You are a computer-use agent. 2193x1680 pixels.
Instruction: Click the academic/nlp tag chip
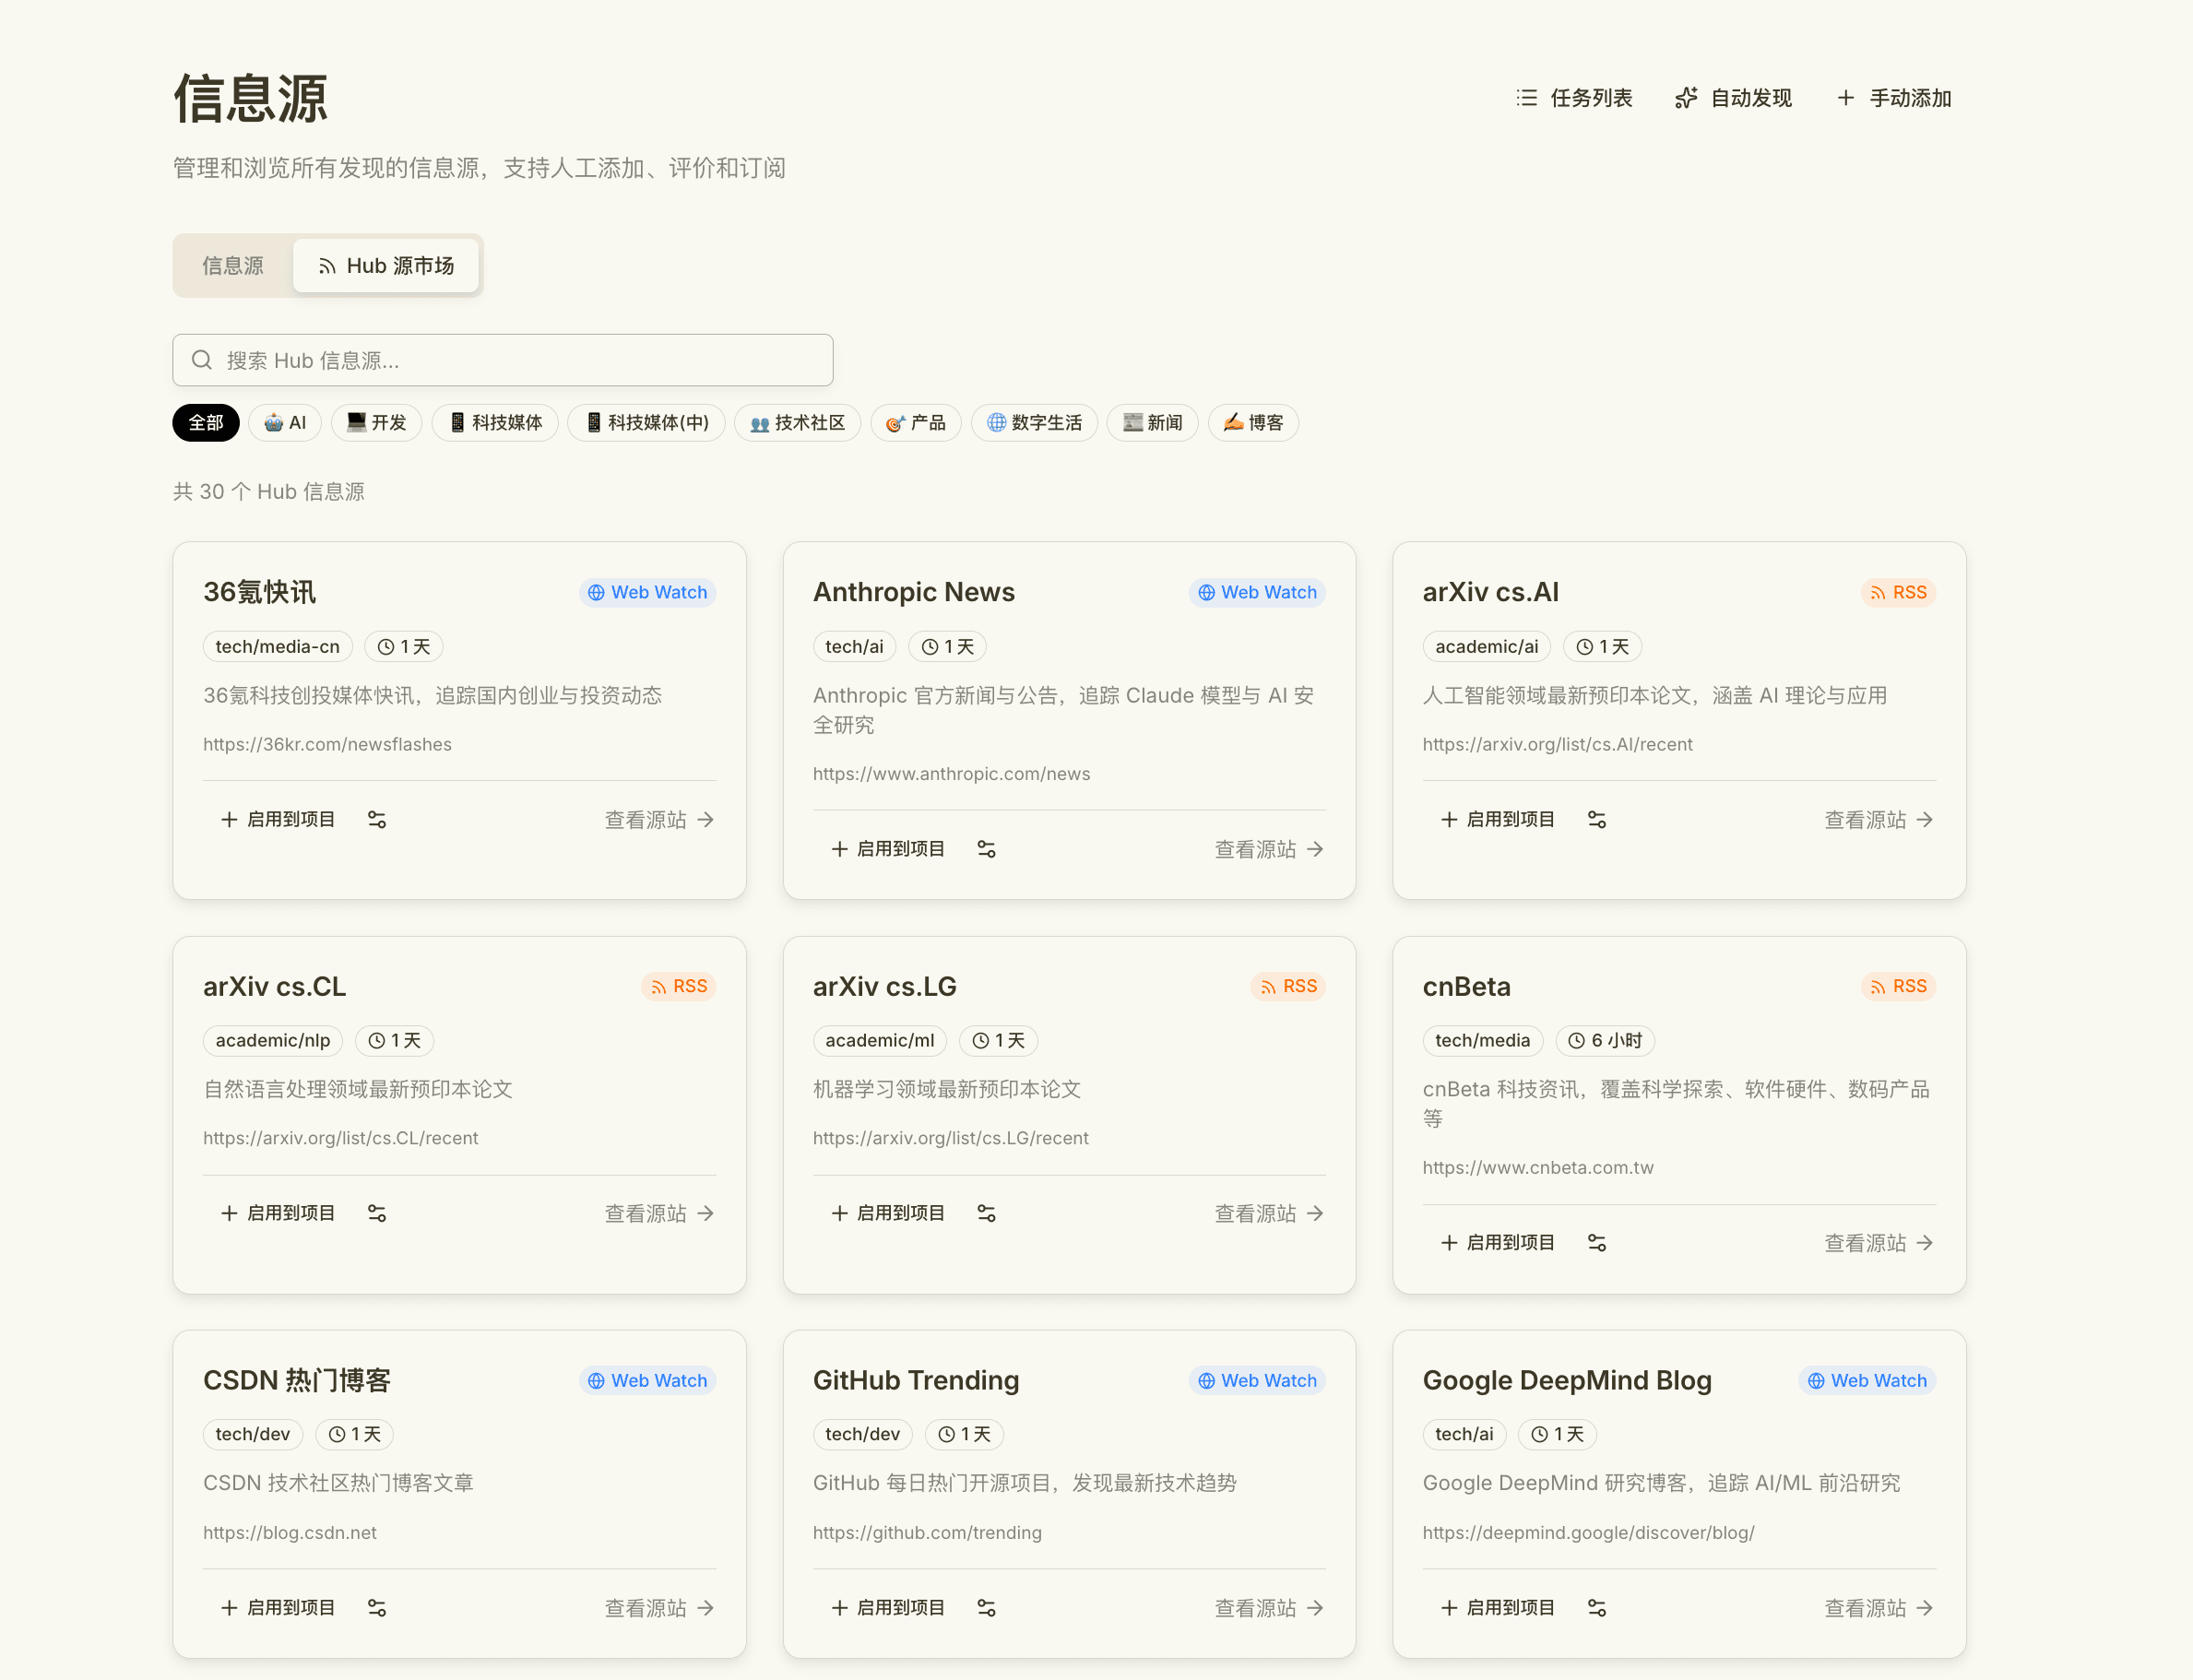click(273, 1040)
